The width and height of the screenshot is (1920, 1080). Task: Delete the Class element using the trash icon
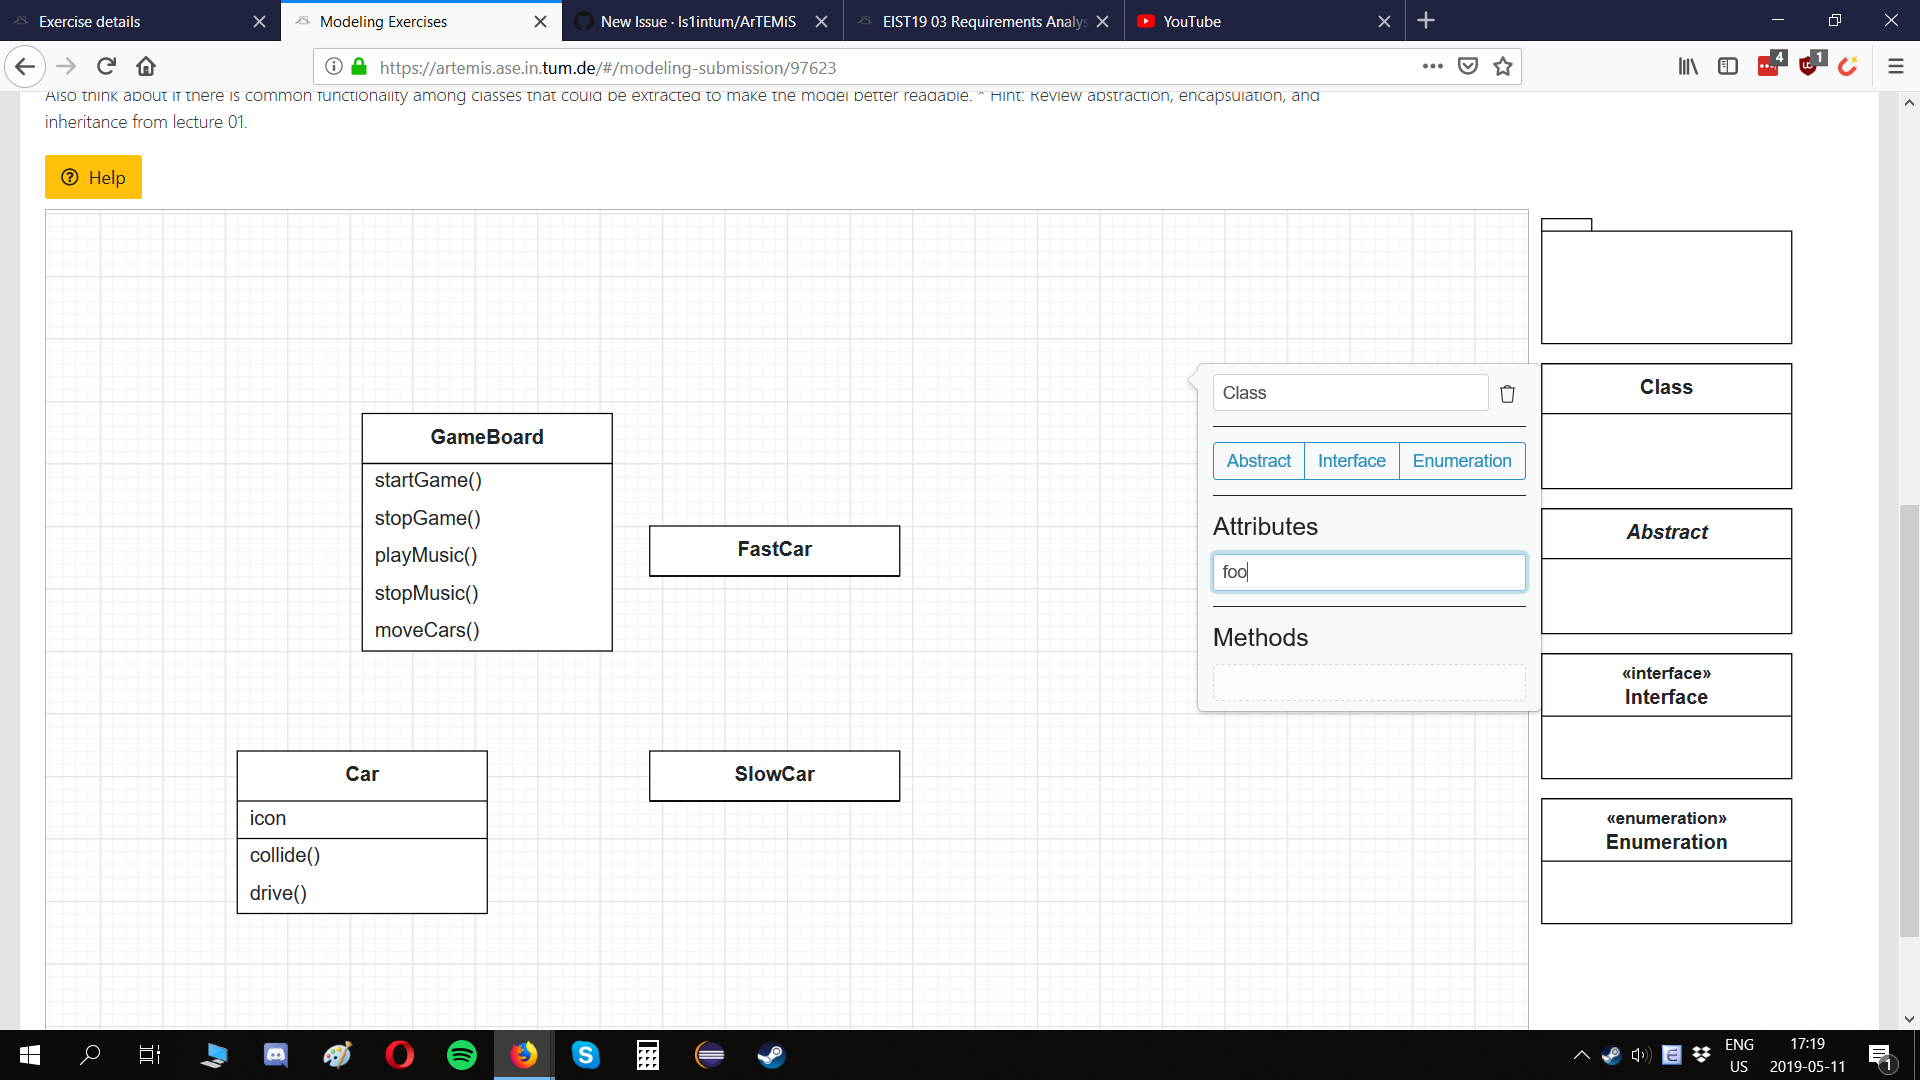pos(1507,393)
